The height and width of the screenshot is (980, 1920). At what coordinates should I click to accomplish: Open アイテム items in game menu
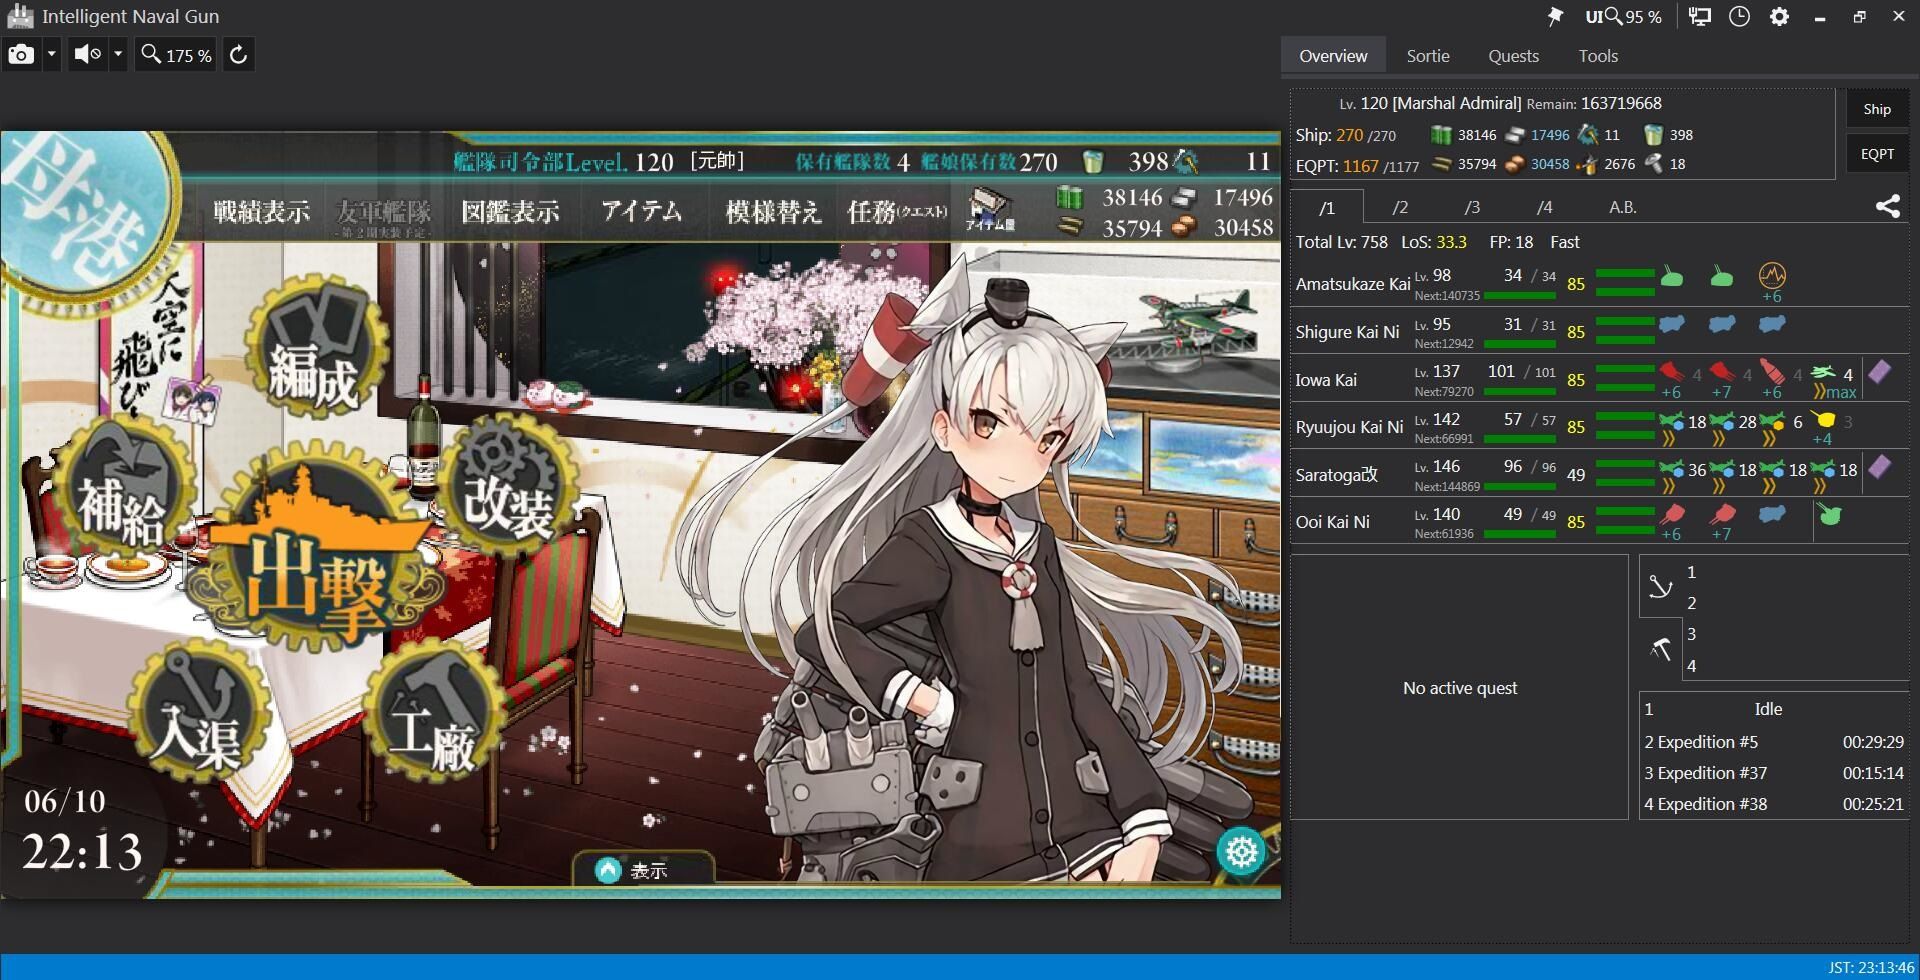[x=642, y=212]
